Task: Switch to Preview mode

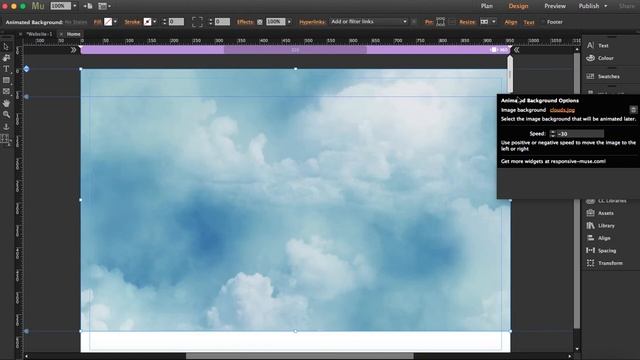Action: [x=555, y=6]
